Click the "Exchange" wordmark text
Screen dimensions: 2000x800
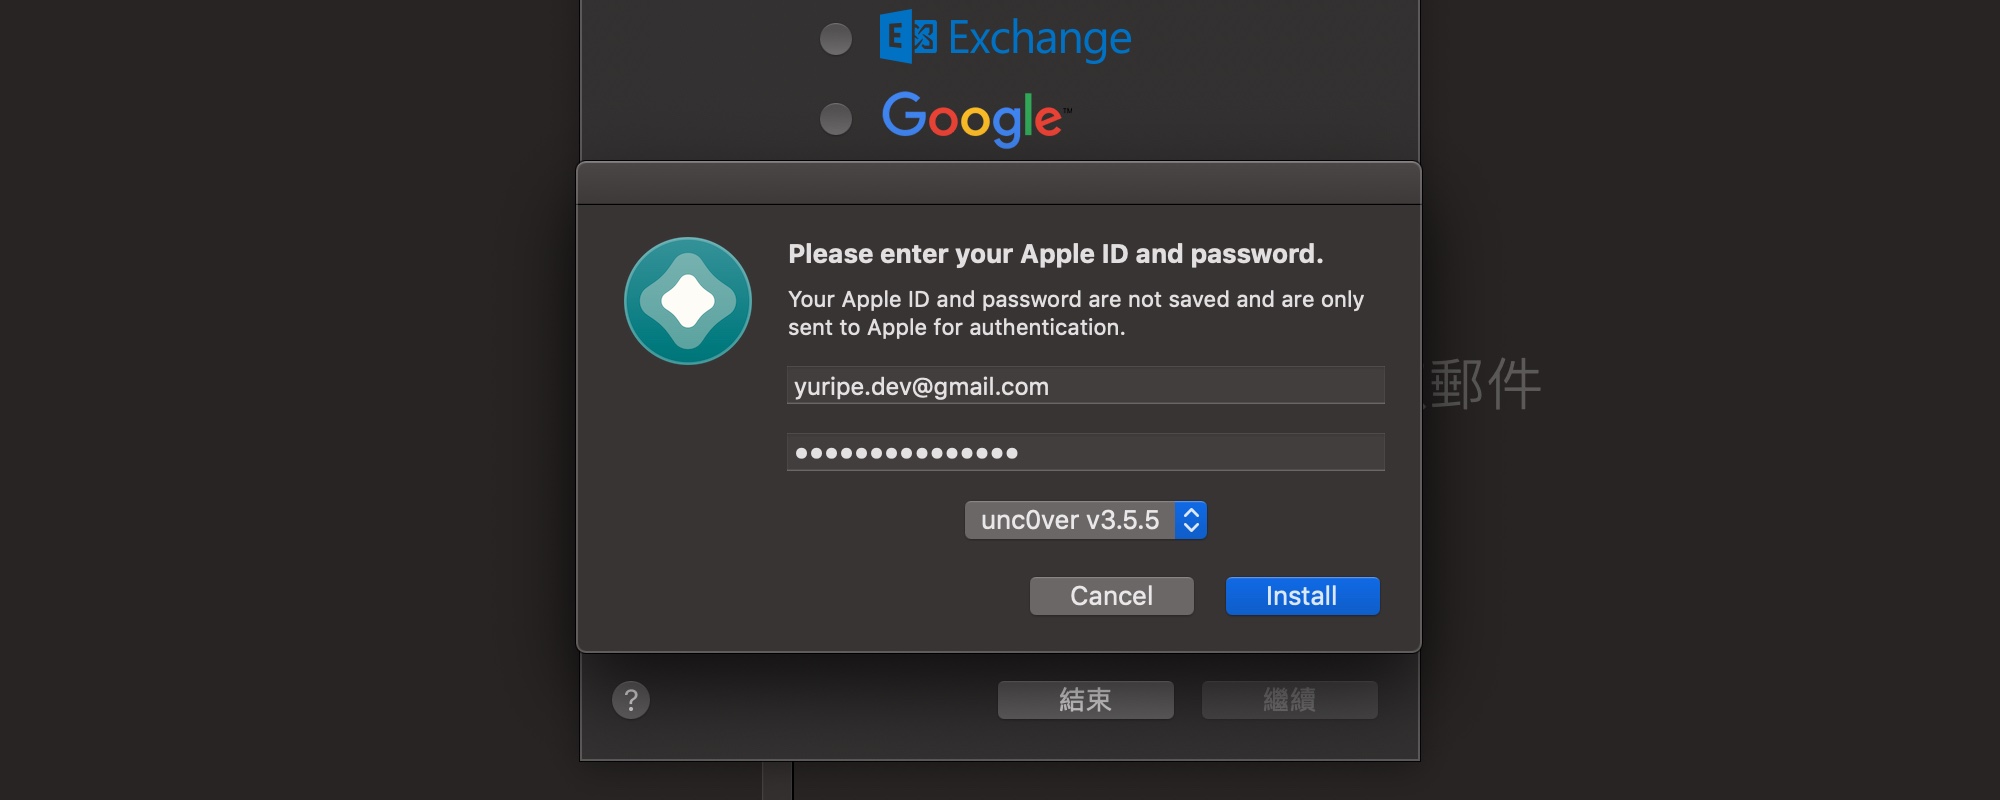click(1040, 38)
